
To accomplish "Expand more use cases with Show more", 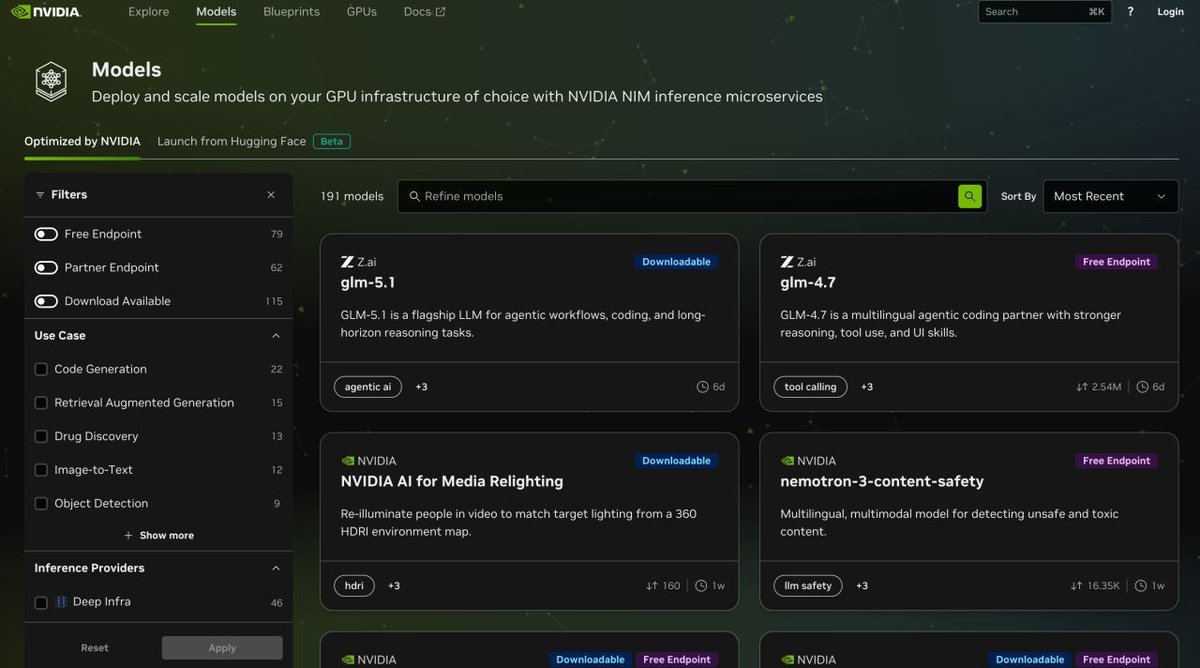I will tap(159, 536).
